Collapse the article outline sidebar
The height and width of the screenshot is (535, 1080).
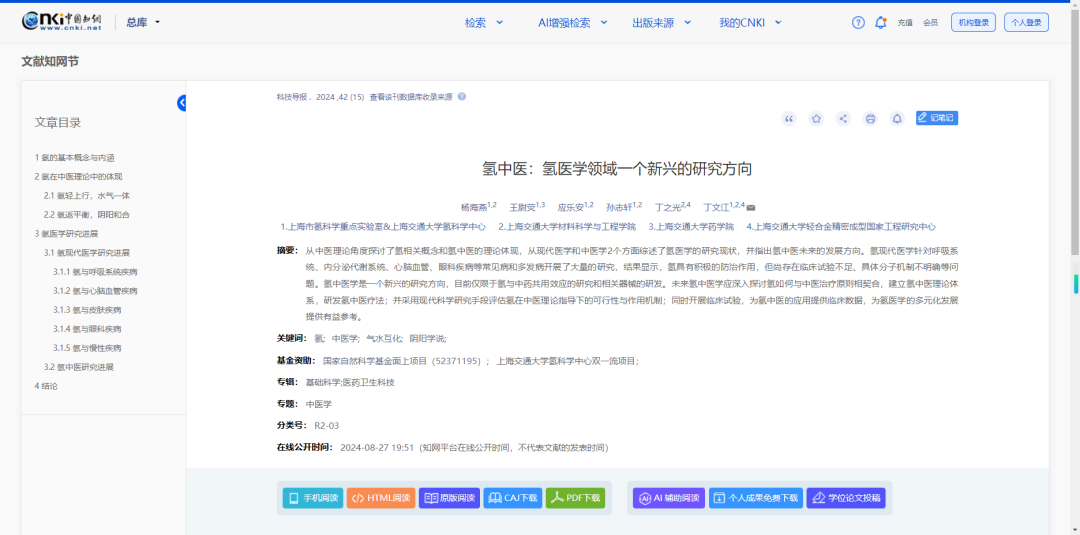tap(182, 102)
